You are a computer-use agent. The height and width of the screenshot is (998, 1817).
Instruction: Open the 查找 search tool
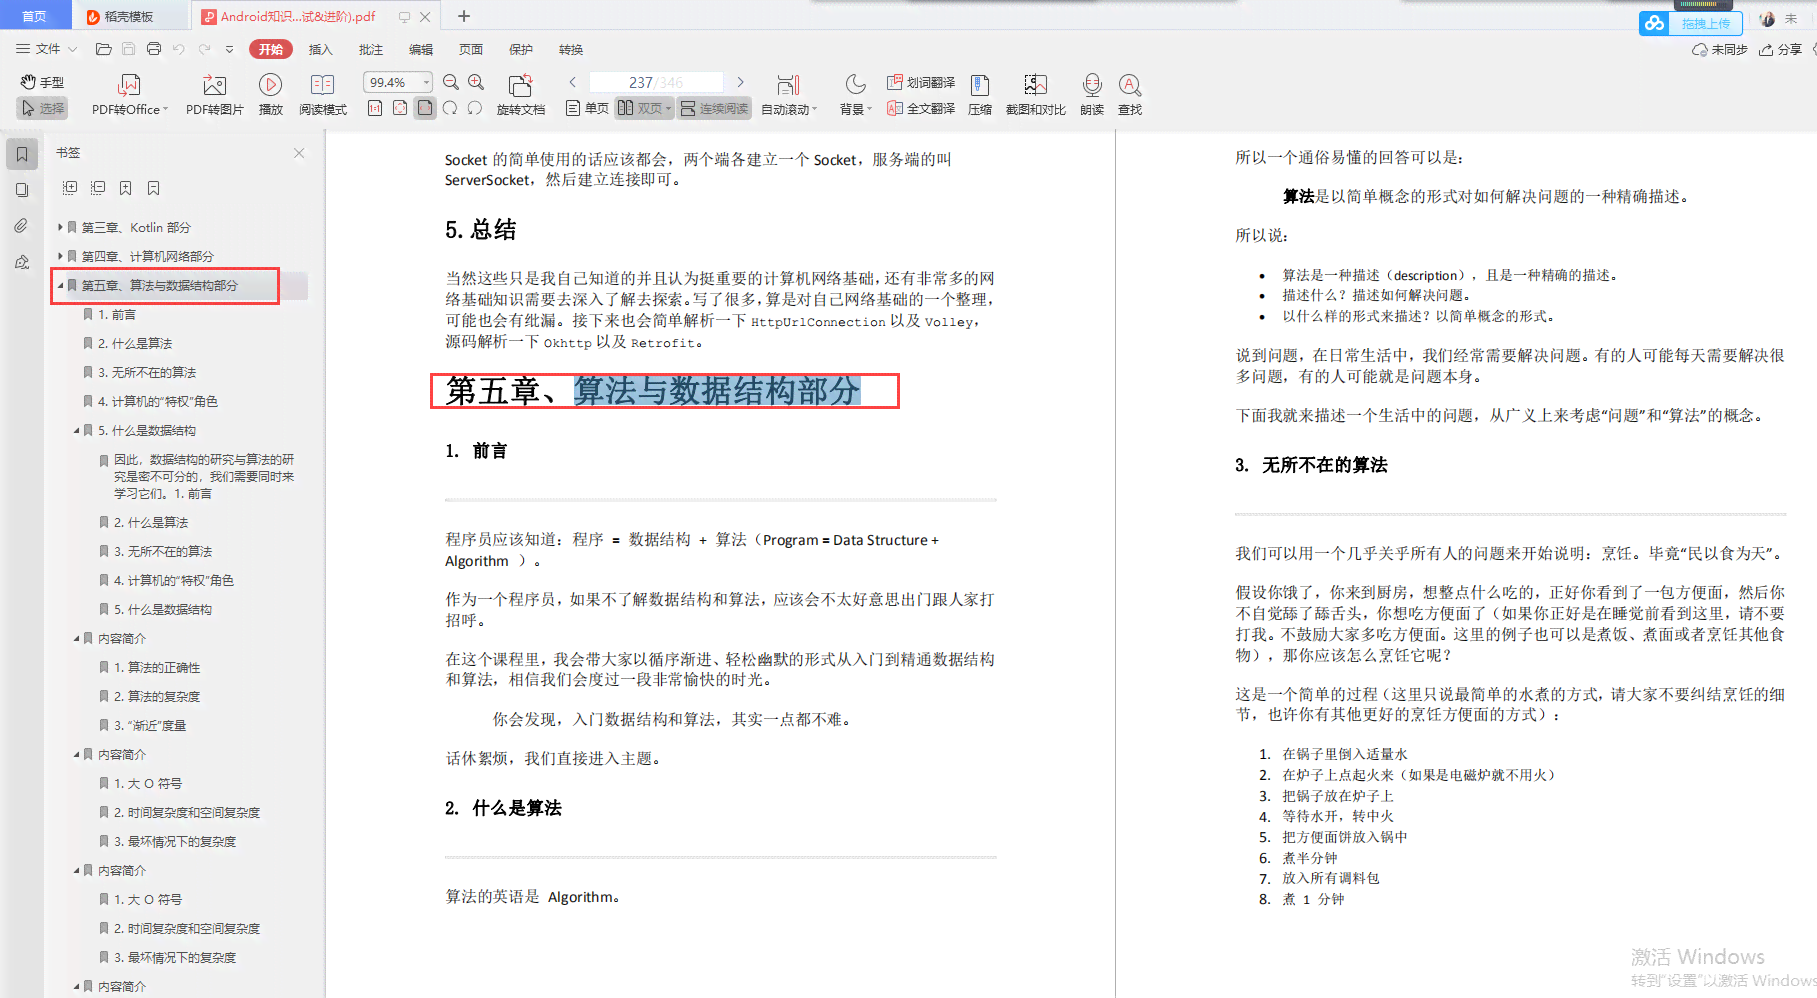point(1130,95)
